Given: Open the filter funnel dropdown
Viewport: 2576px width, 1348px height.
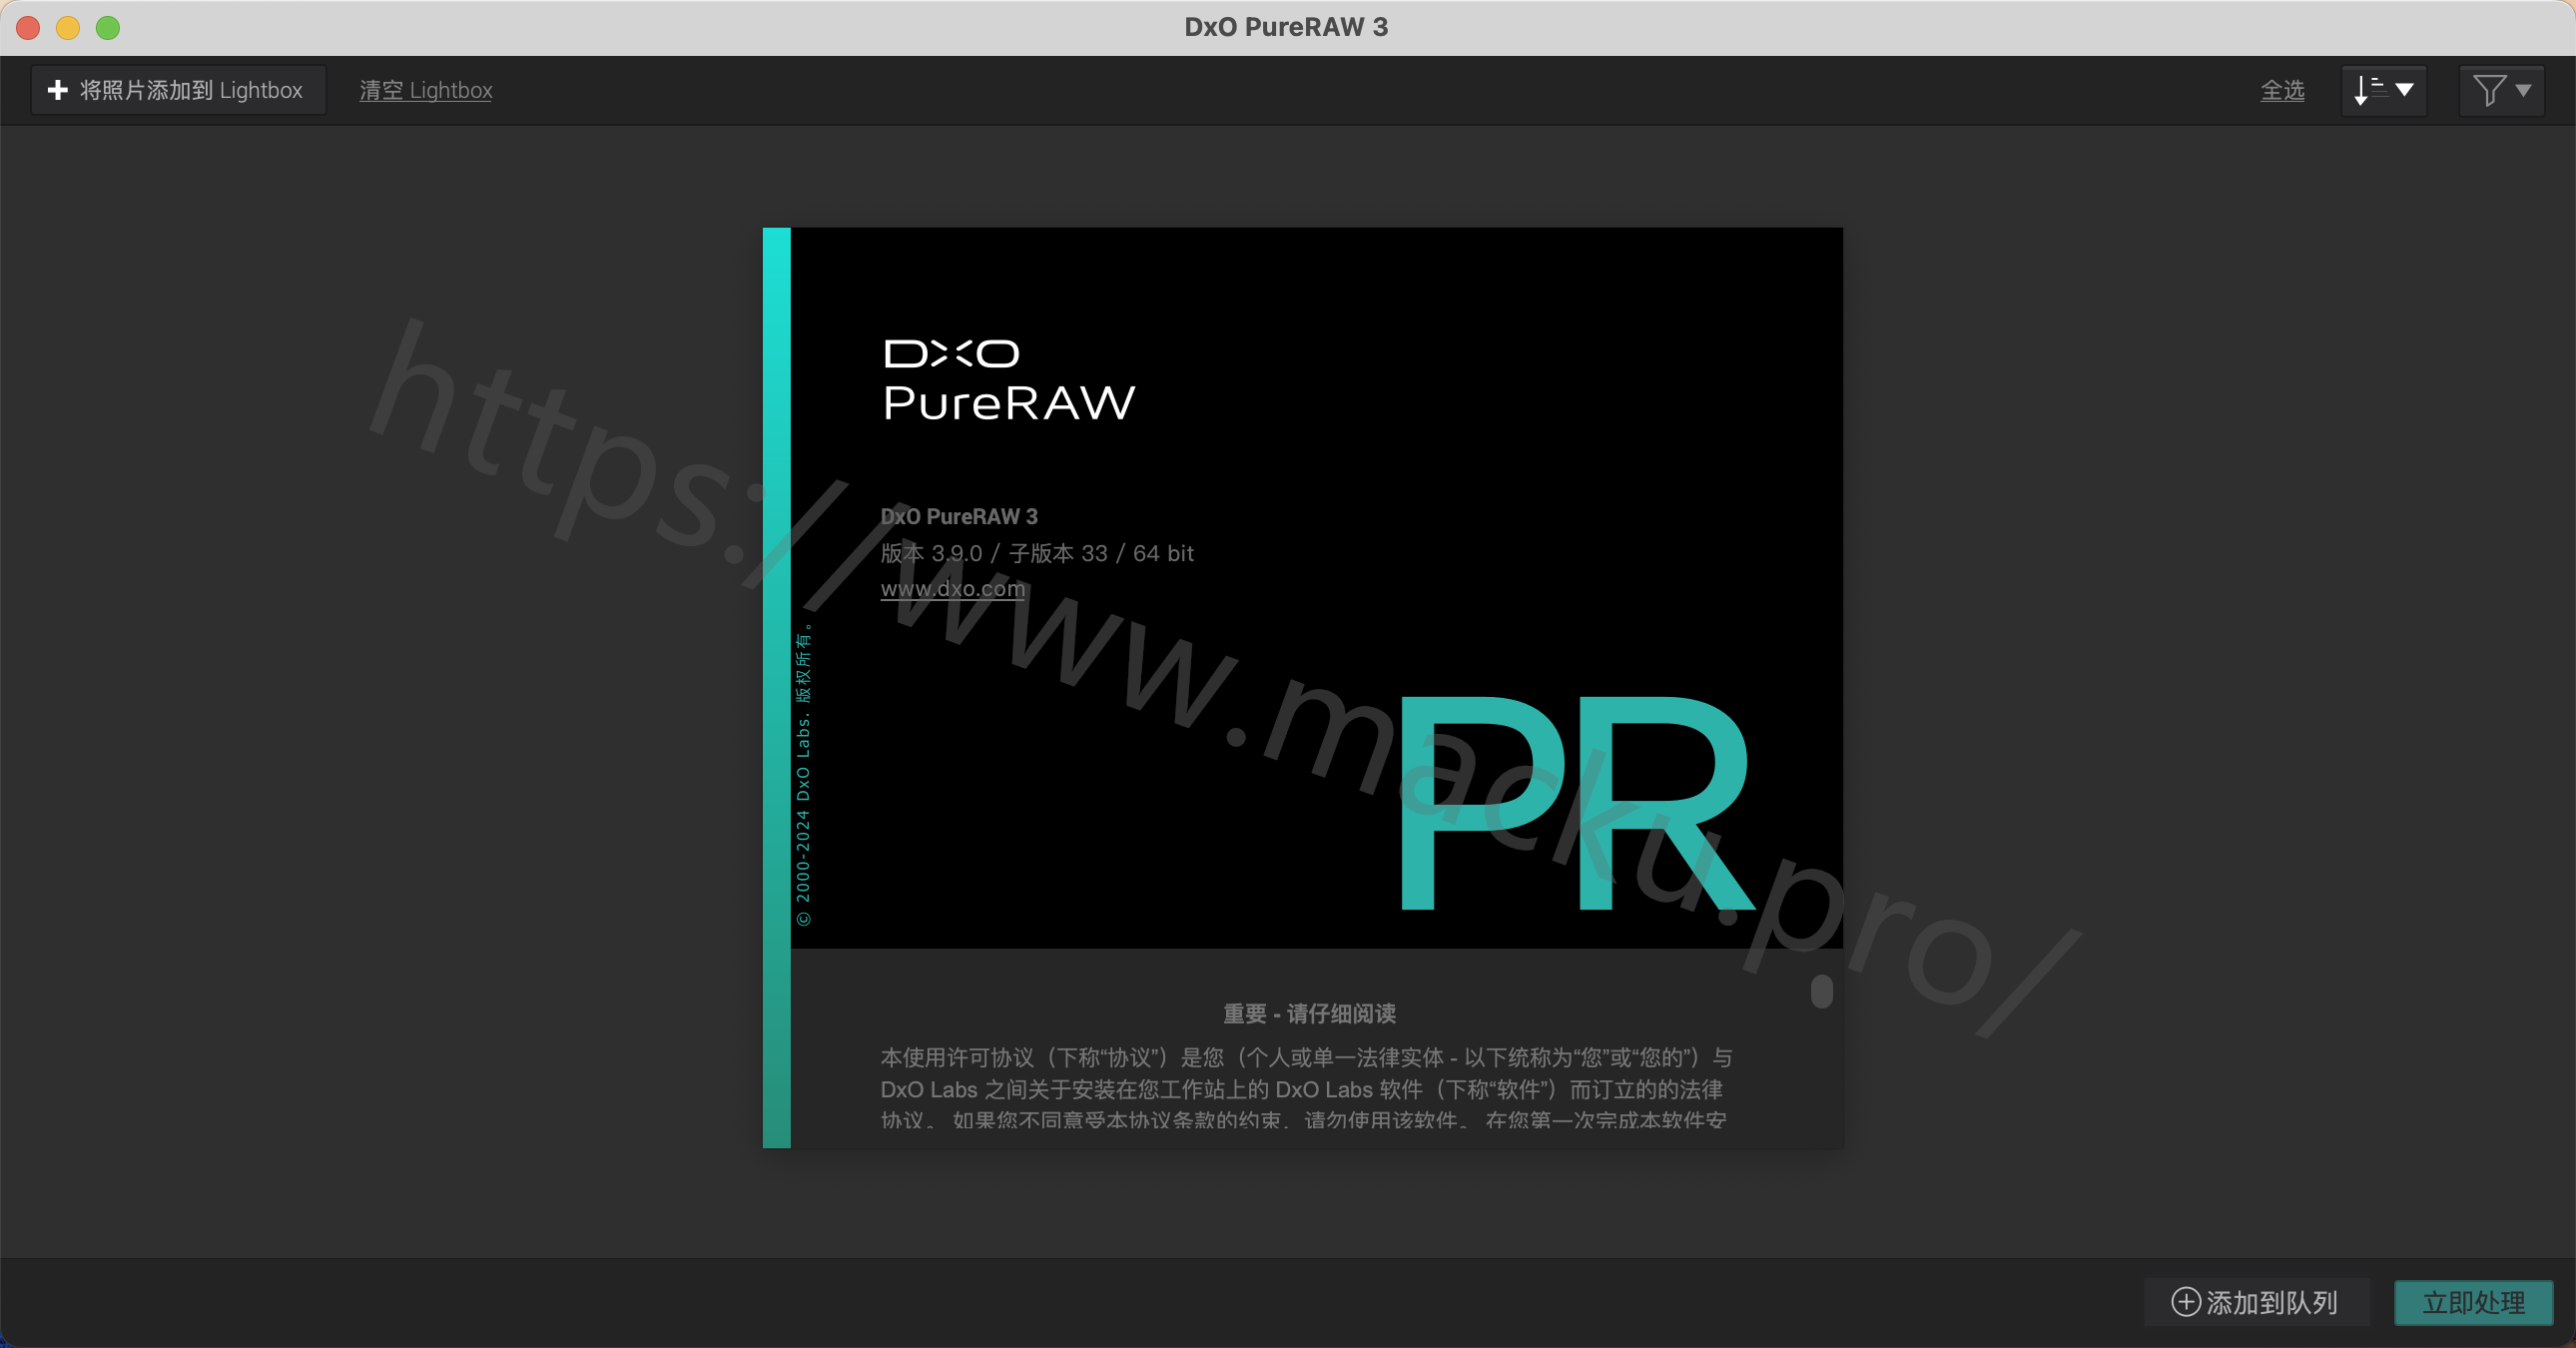Looking at the screenshot, I should point(2502,90).
